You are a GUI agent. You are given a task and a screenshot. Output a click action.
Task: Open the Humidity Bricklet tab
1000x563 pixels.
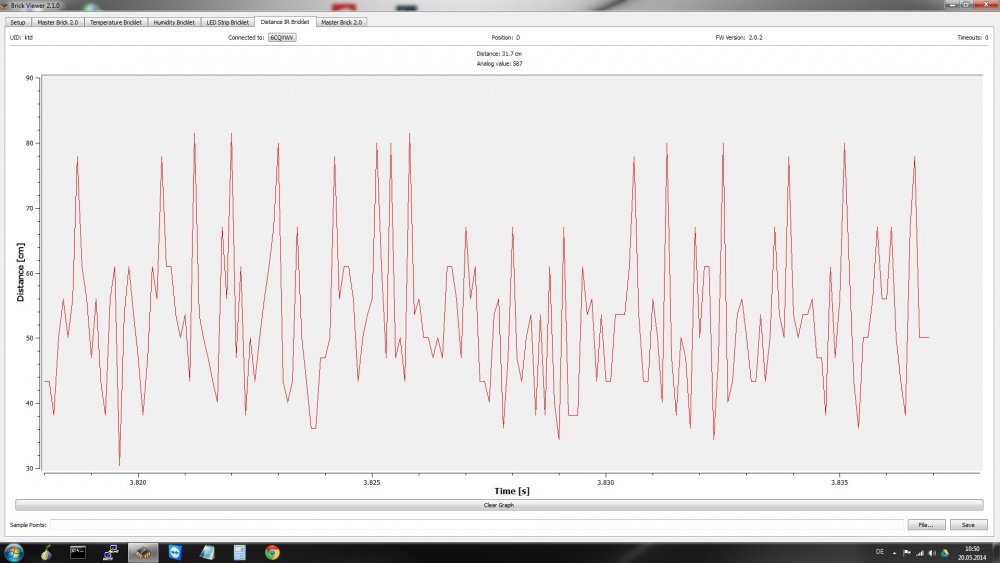point(174,21)
